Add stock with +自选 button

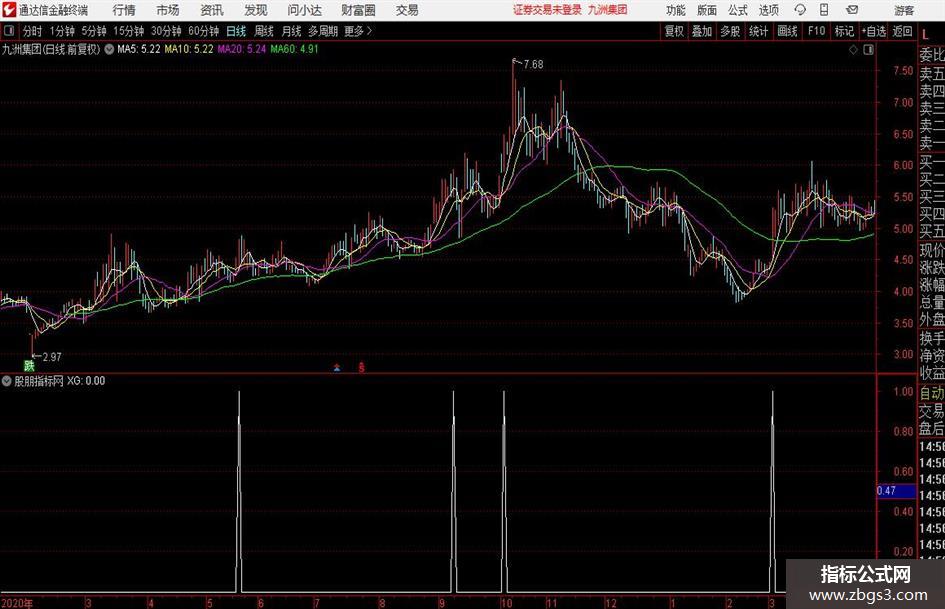point(874,31)
